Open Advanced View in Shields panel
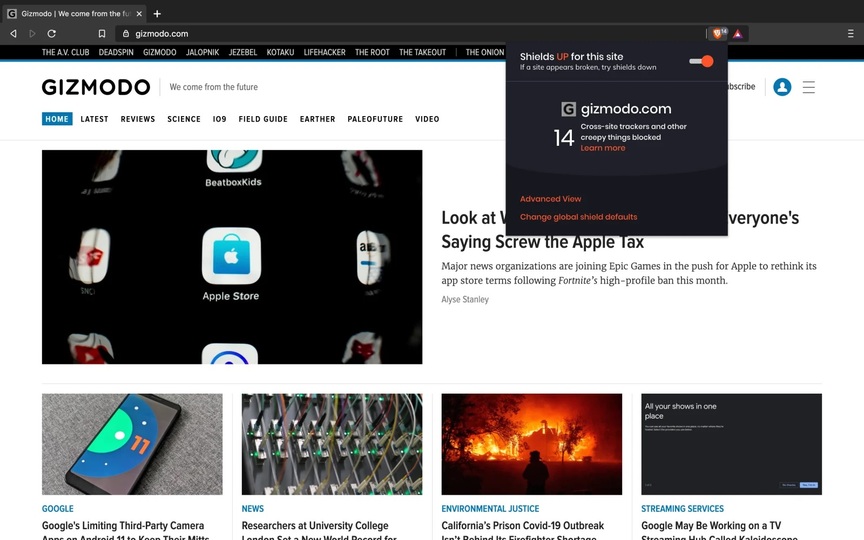The image size is (864, 540). tap(550, 199)
